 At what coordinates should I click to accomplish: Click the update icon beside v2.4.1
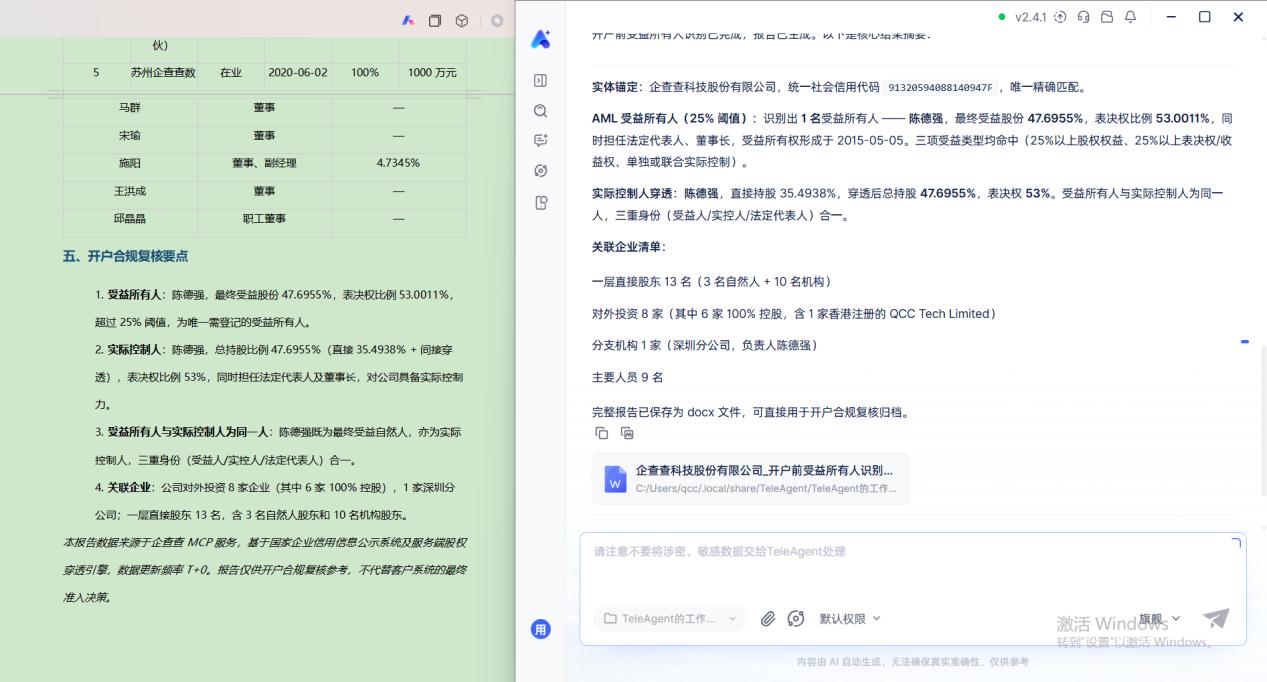(x=1060, y=17)
